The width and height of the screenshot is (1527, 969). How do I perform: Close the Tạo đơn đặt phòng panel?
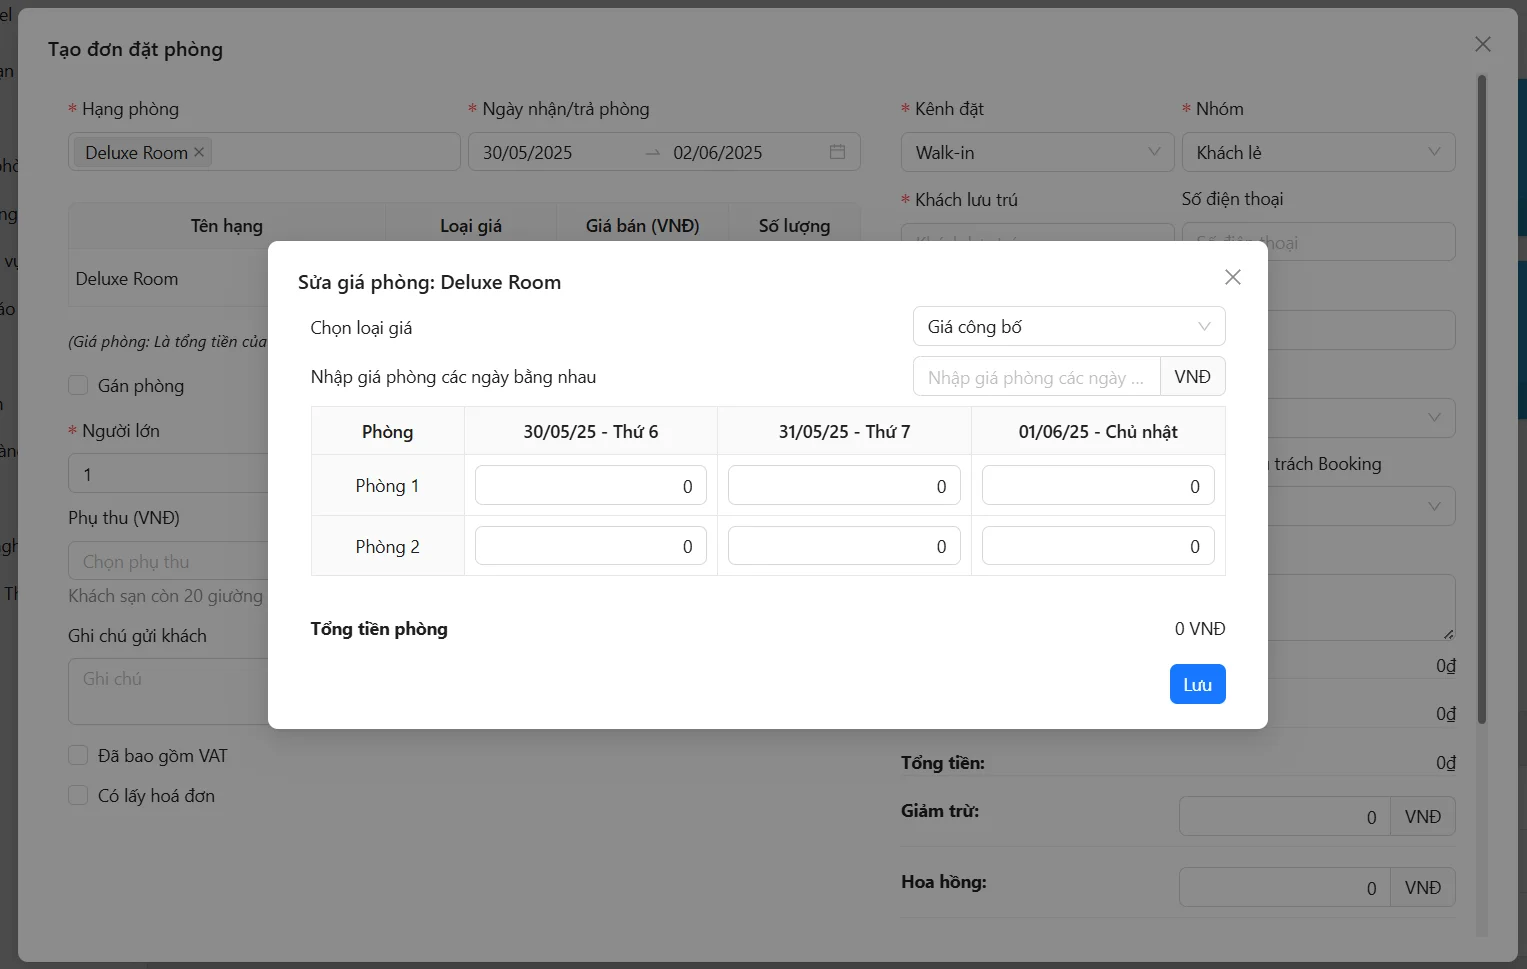pyautogui.click(x=1482, y=44)
